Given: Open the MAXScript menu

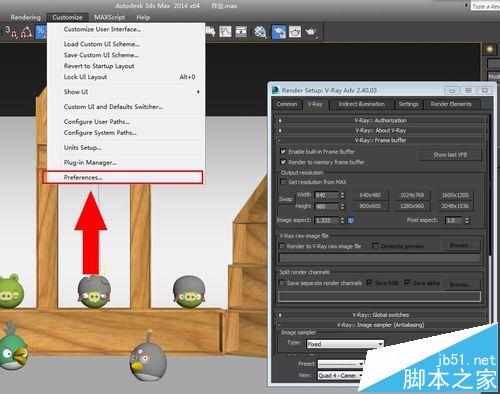Looking at the screenshot, I should (109, 17).
